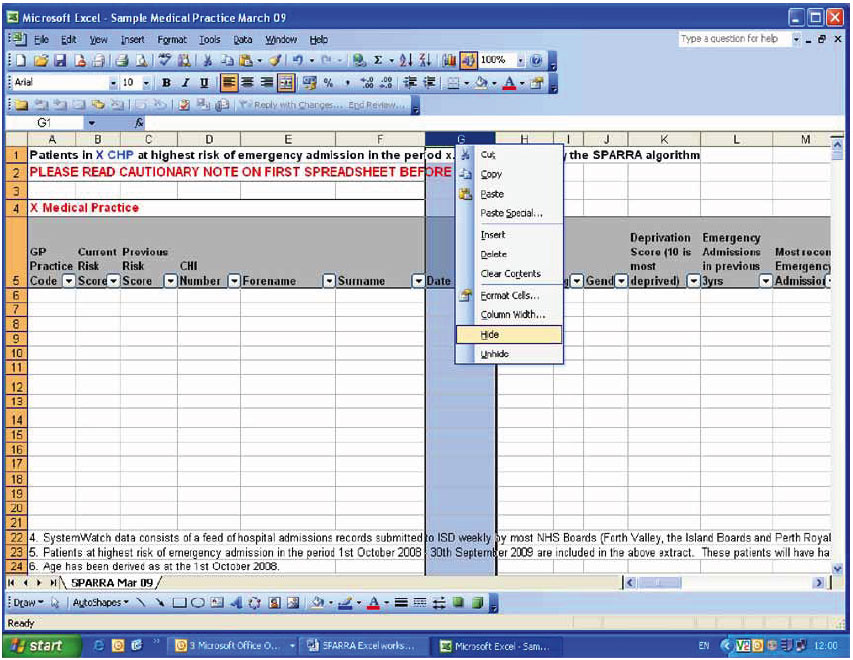
Task: Open the font name dropdown
Action: (x=113, y=83)
